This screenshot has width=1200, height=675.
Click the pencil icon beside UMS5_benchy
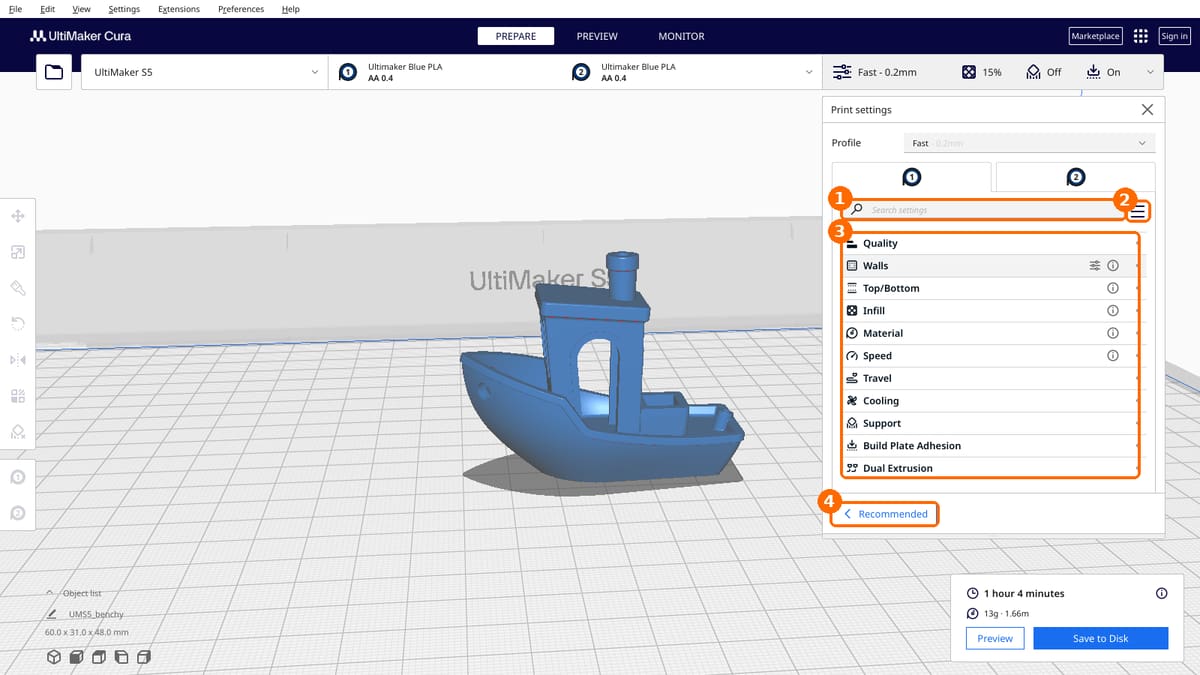point(52,614)
